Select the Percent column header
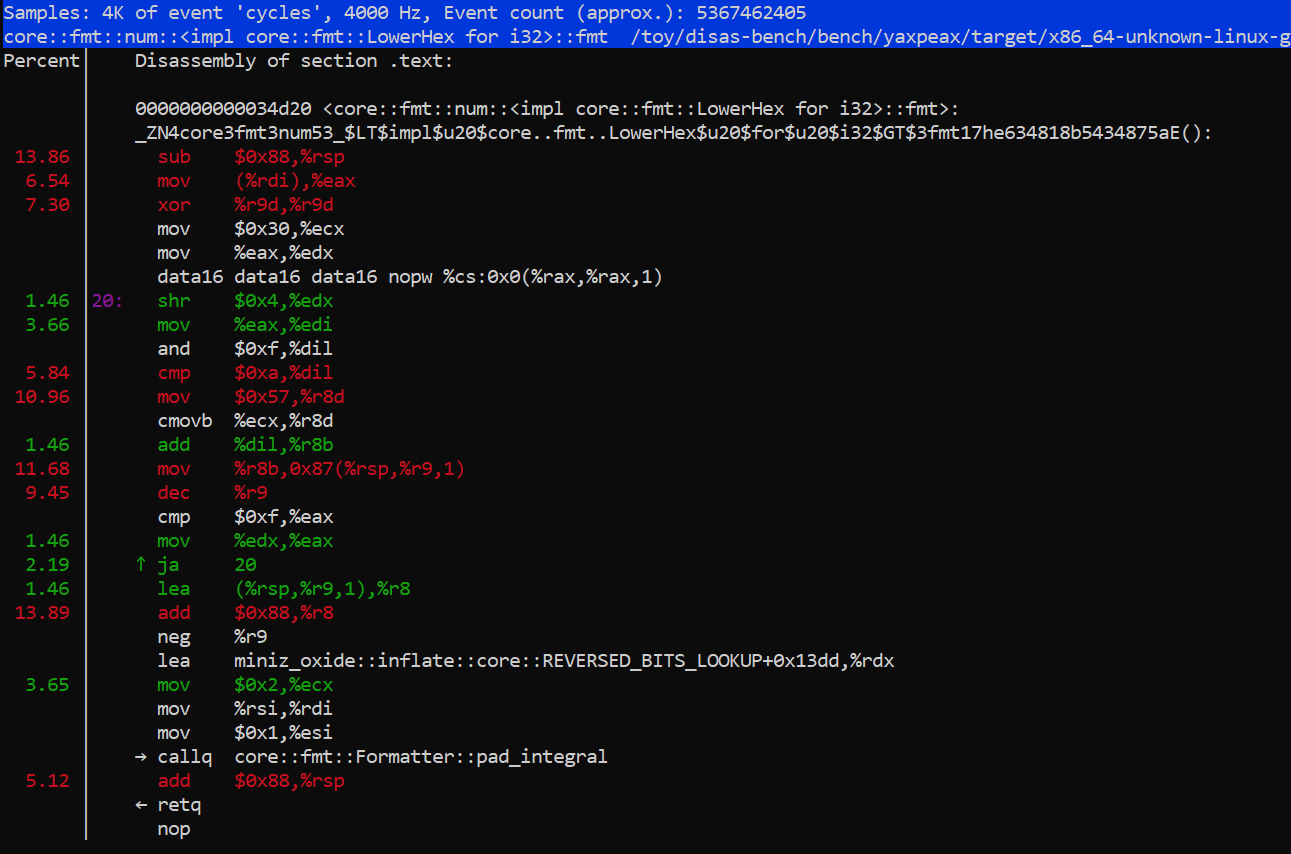This screenshot has width=1291, height=854. [x=41, y=61]
